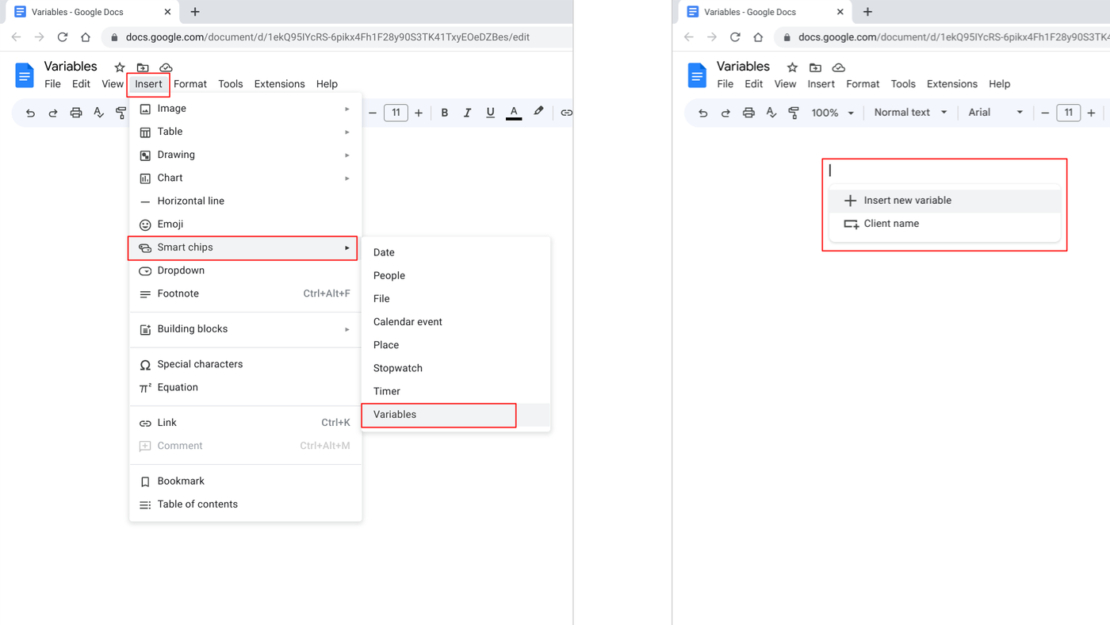Open the text color picker
1110x625 pixels.
(x=513, y=112)
